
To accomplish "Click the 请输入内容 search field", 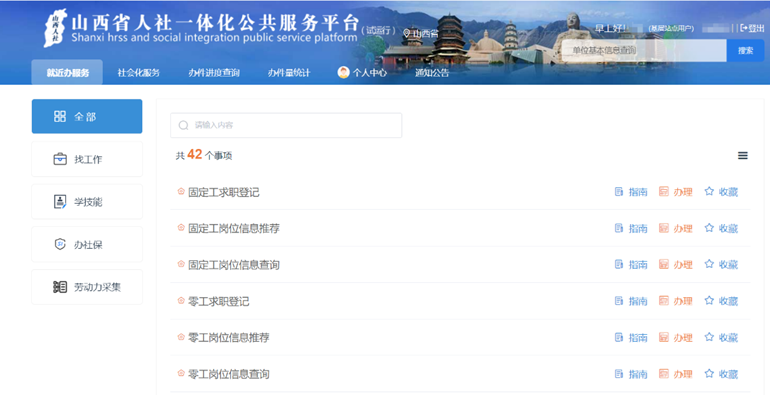I will (x=286, y=125).
